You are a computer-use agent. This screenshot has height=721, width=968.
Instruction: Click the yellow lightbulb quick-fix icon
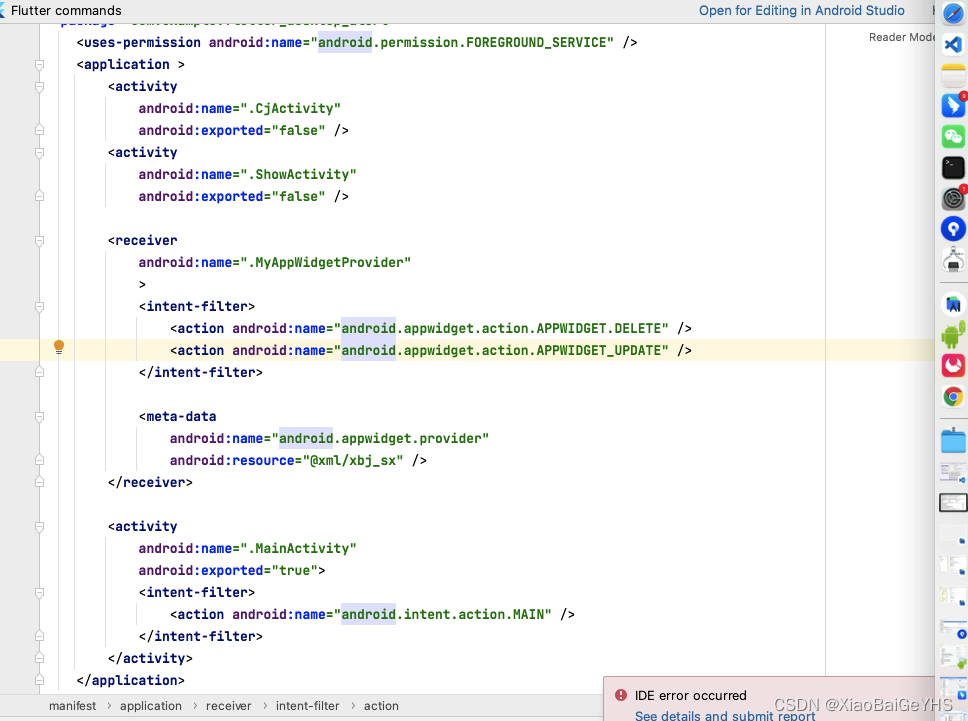click(x=59, y=347)
